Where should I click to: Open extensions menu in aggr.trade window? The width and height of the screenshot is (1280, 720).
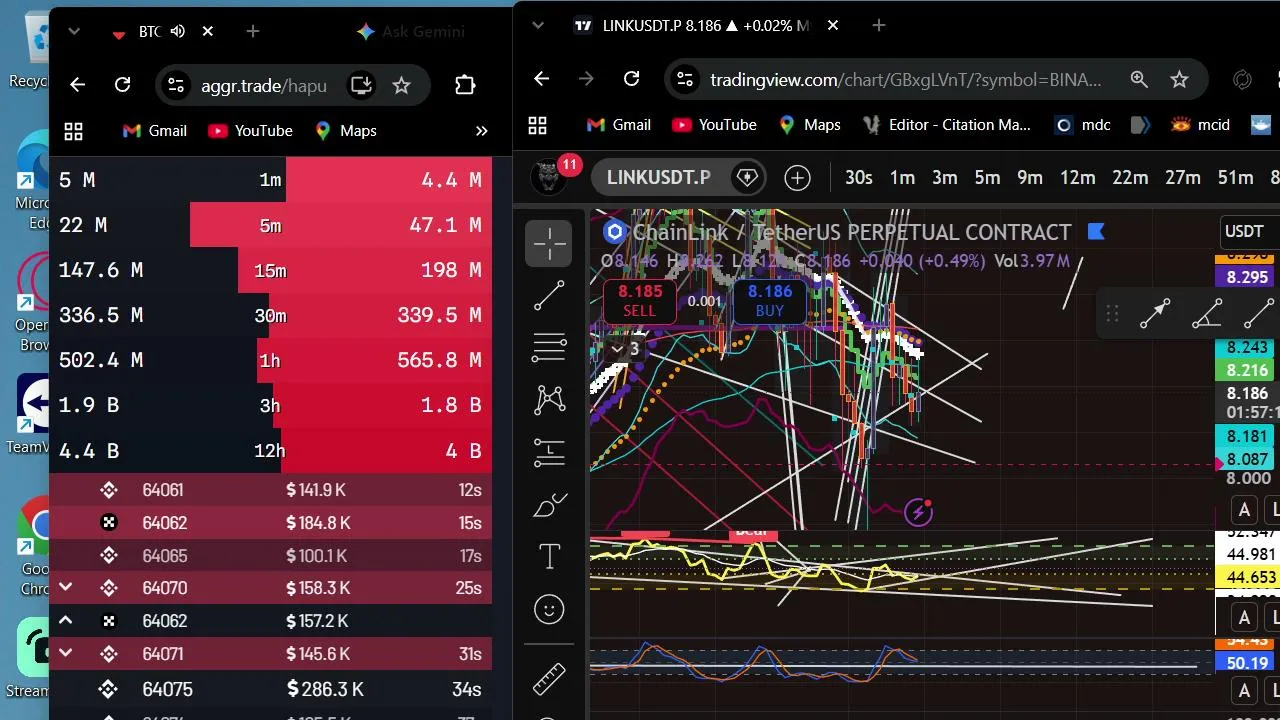pyautogui.click(x=465, y=85)
